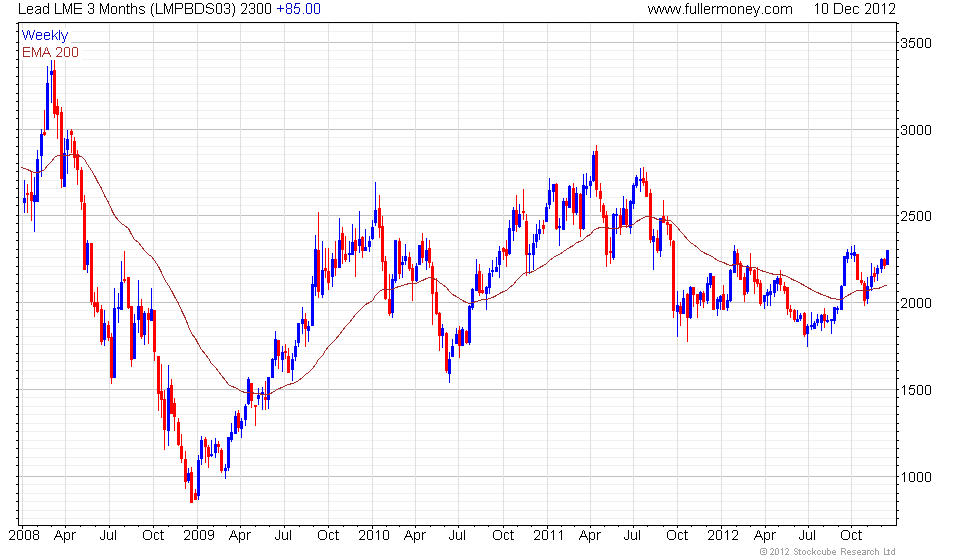The height and width of the screenshot is (560, 980).
Task: Click the '2008' year label on the time axis
Action: pyautogui.click(x=24, y=536)
